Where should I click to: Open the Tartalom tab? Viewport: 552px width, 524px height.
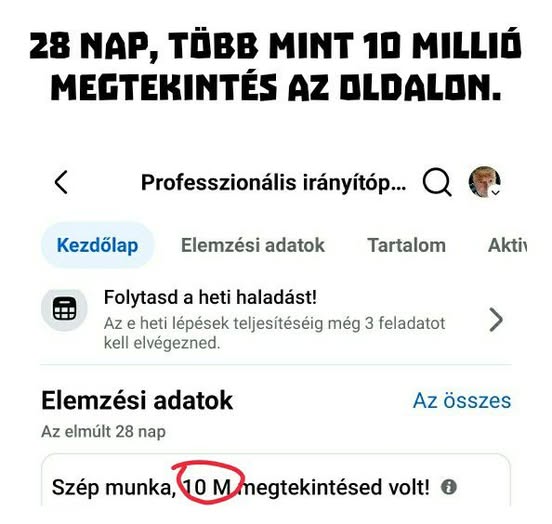[x=407, y=245]
